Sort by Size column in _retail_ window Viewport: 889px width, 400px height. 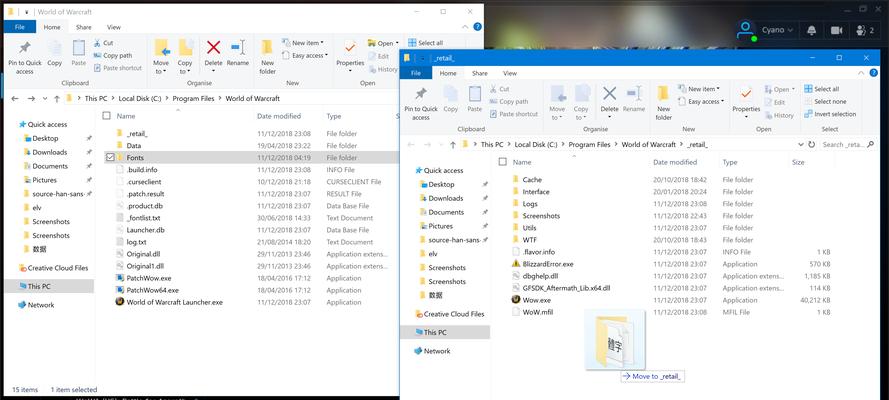point(798,162)
